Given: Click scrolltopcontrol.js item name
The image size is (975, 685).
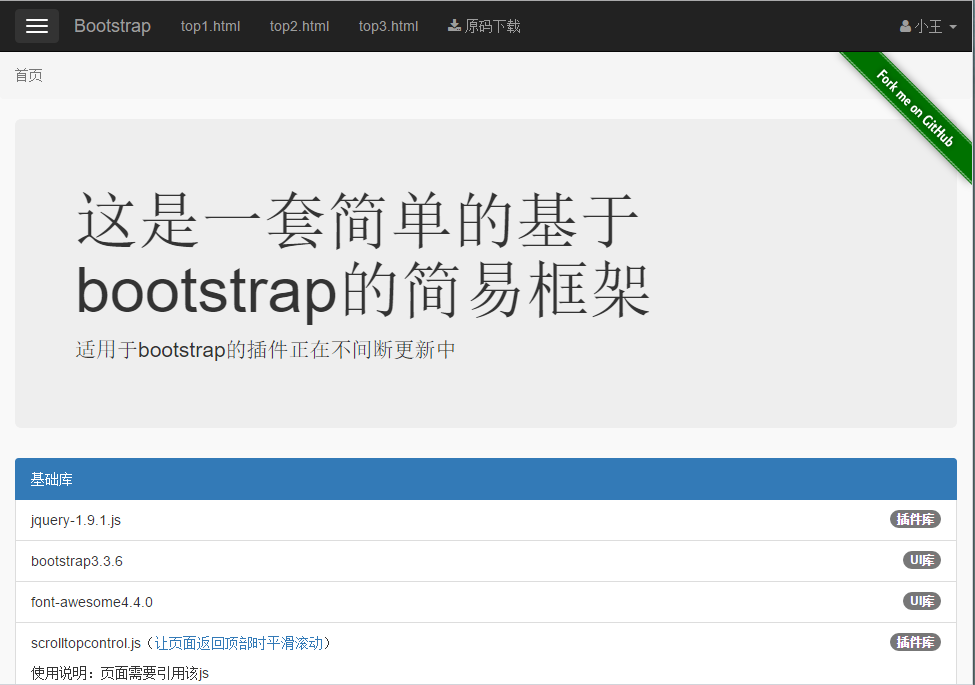Looking at the screenshot, I should click(86, 643).
